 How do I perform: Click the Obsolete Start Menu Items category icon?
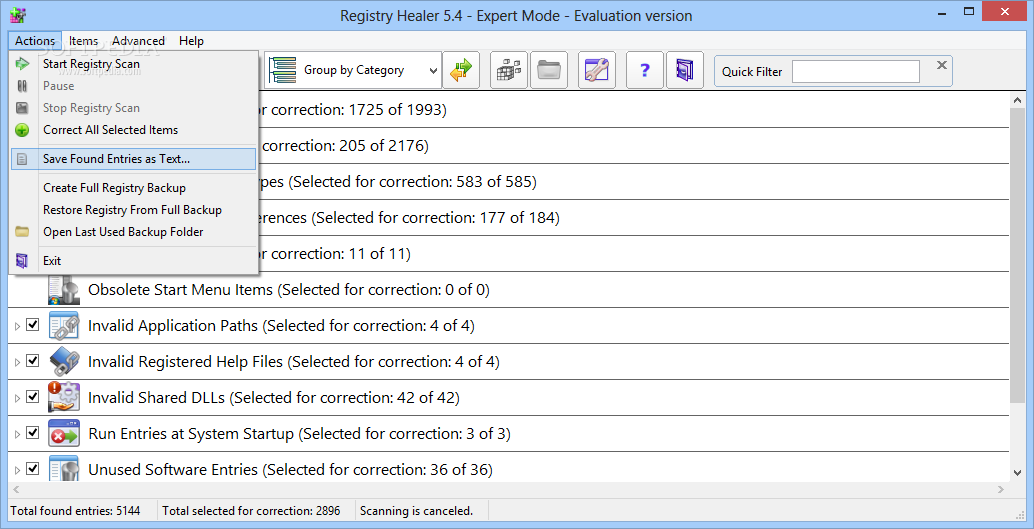pyautogui.click(x=64, y=290)
